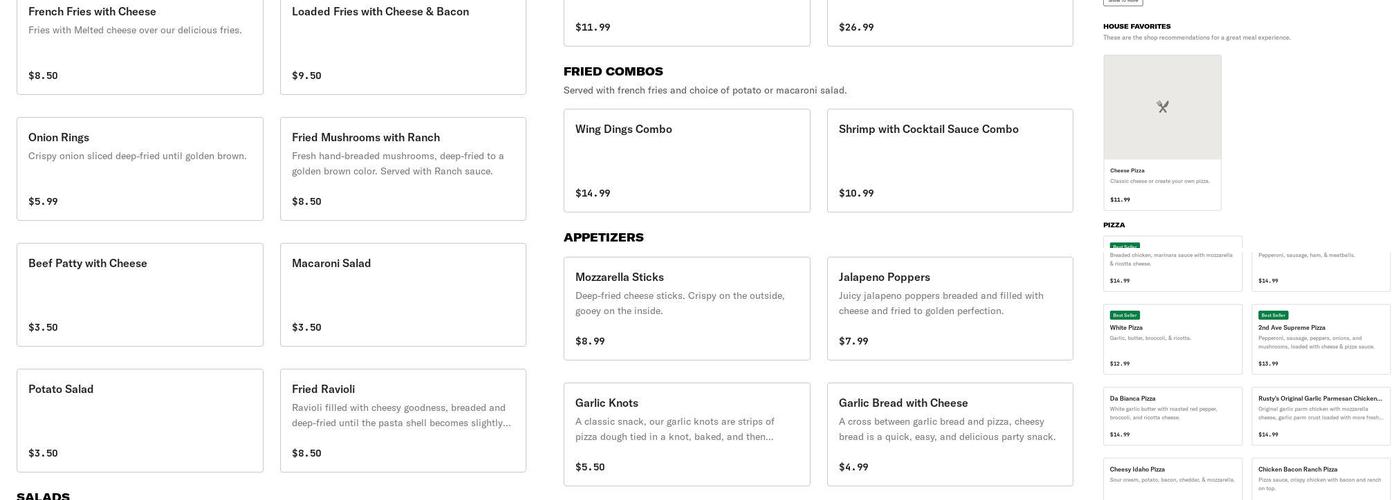Open the Fried Ravioli card

click(x=403, y=420)
